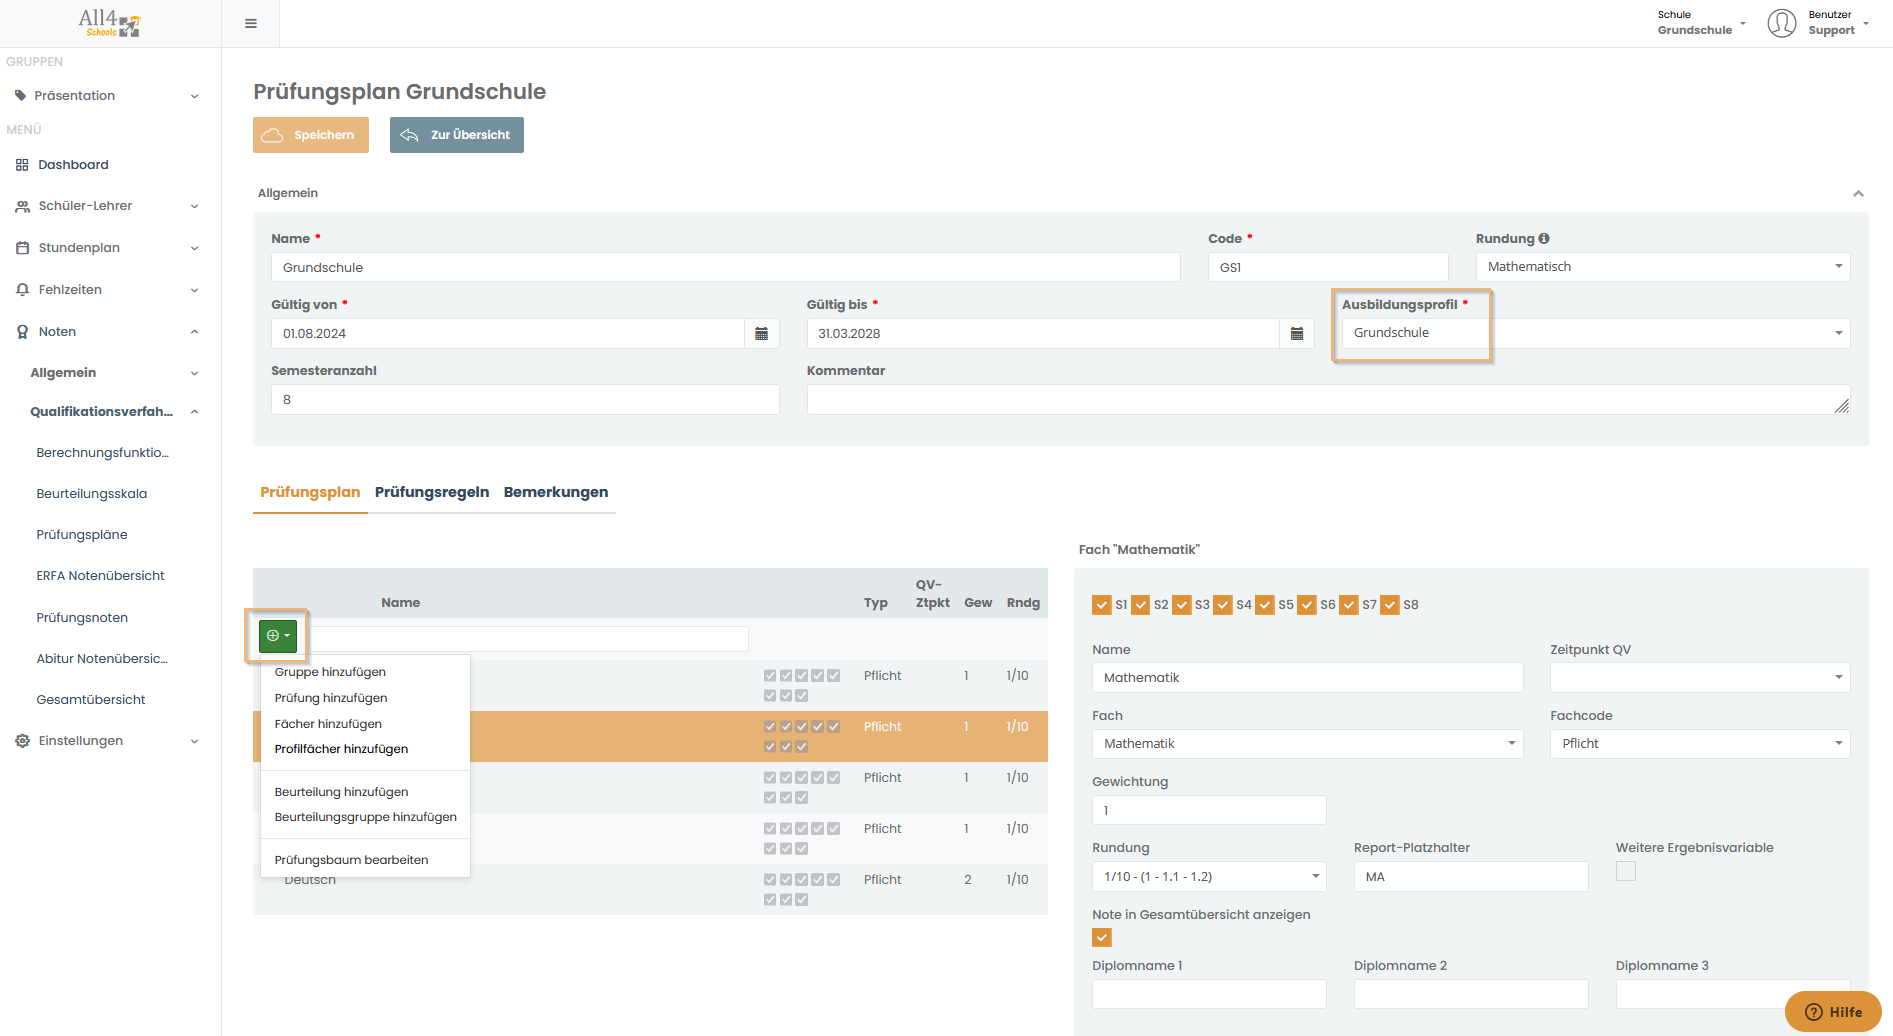Toggle semester S3 checkbox
1893x1036 pixels.
[1182, 605]
